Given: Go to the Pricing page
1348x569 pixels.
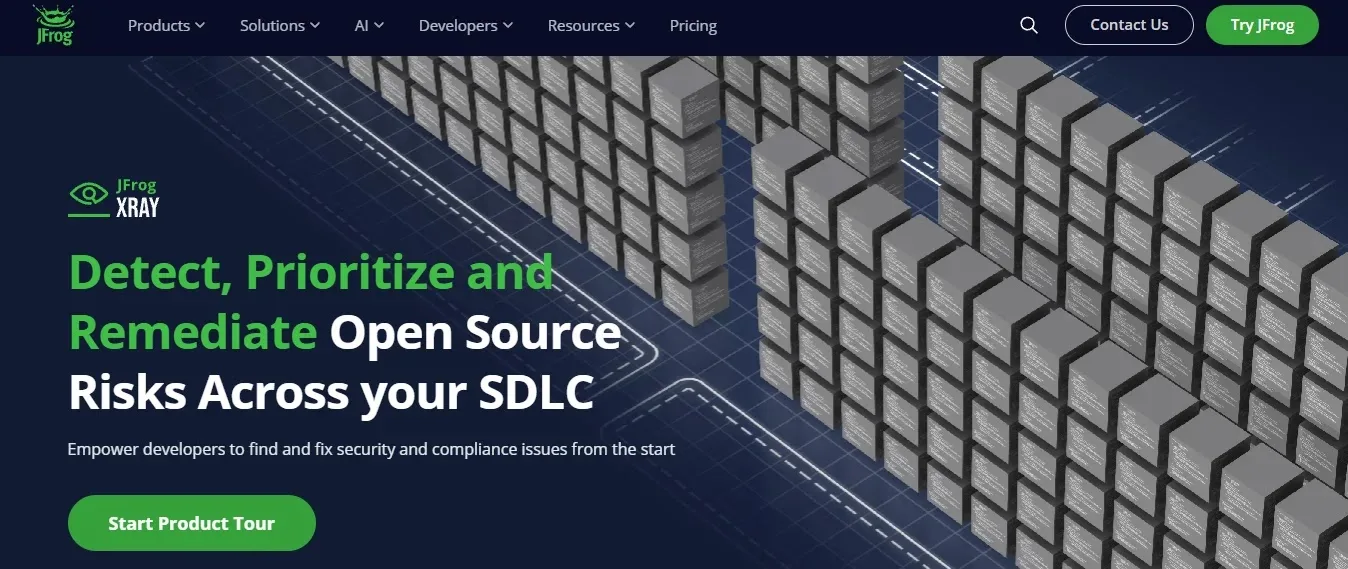Looking at the screenshot, I should tap(693, 26).
